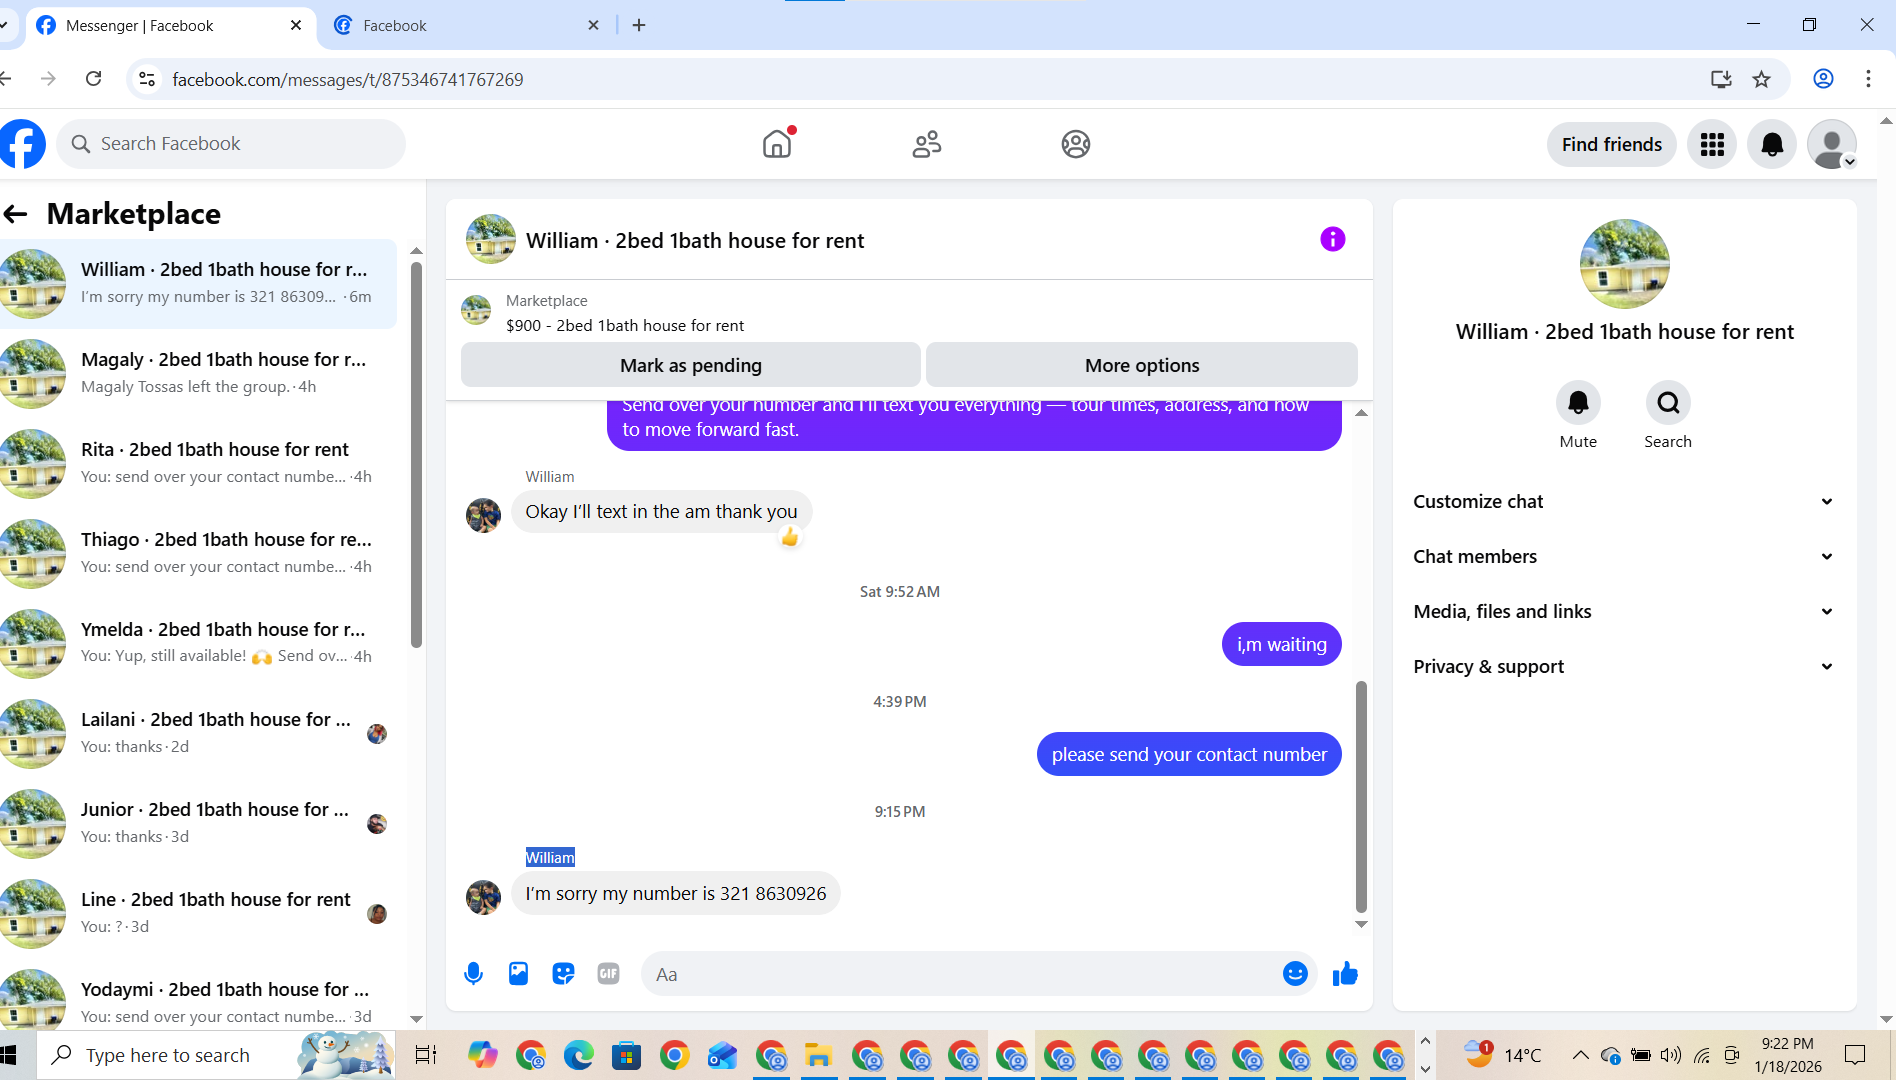Open File Explorer from taskbar

pos(818,1055)
